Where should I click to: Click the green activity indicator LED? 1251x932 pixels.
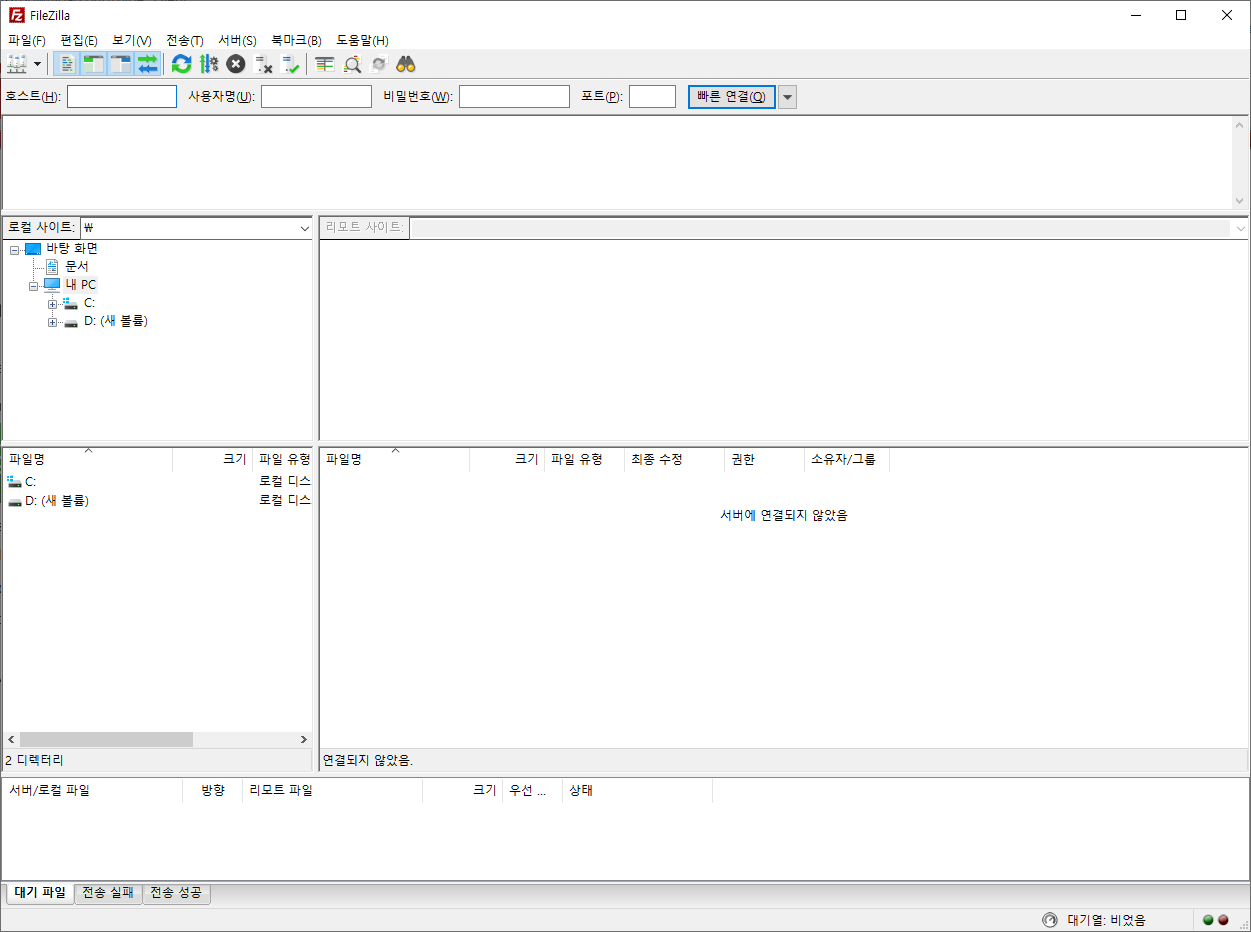coord(1208,920)
